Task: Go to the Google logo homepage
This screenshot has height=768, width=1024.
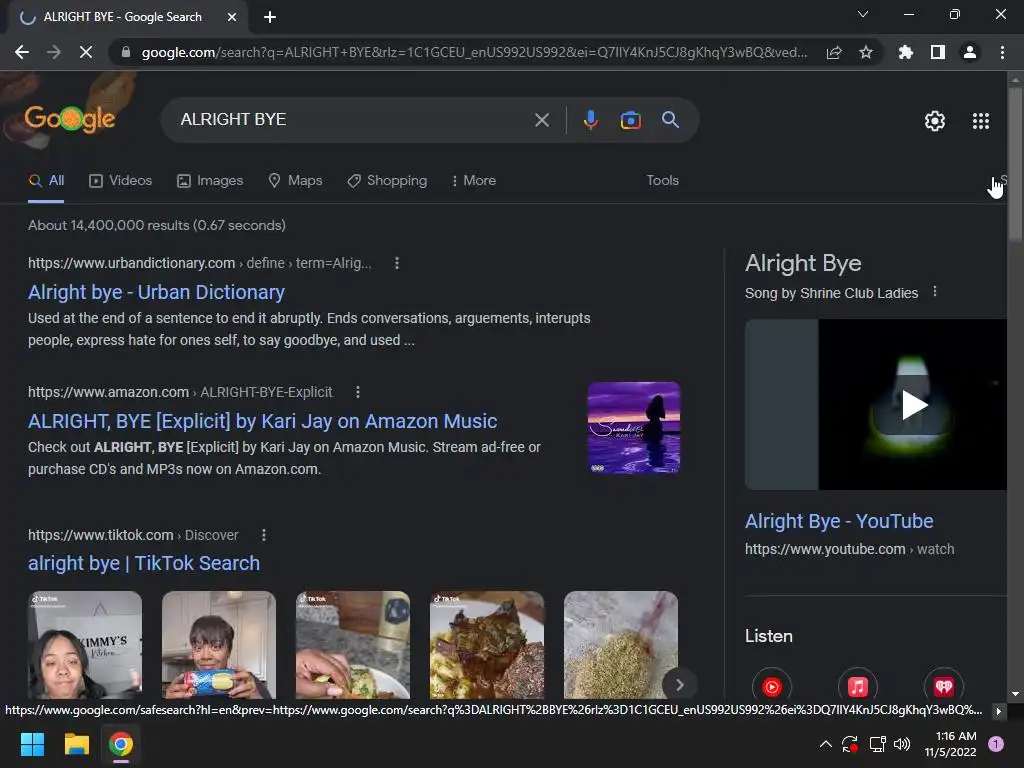Action: pyautogui.click(x=70, y=119)
